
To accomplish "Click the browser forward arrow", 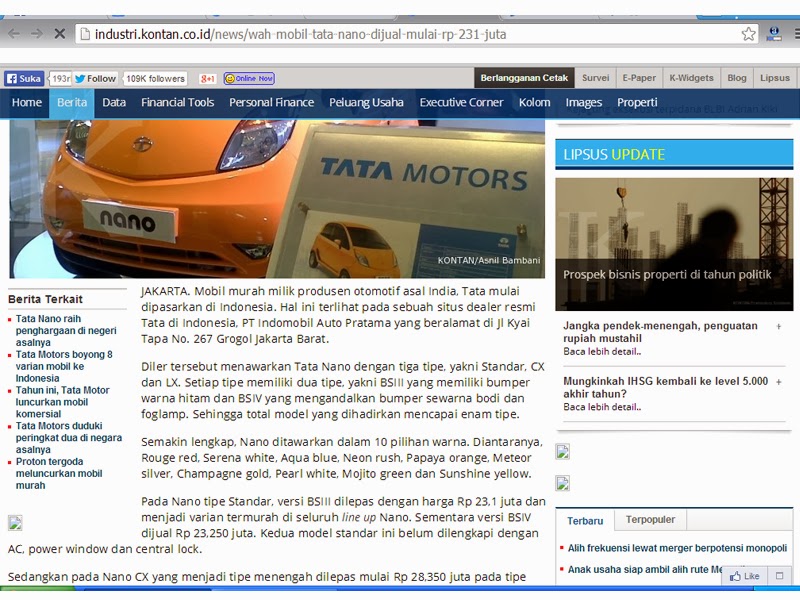I will click(x=37, y=34).
